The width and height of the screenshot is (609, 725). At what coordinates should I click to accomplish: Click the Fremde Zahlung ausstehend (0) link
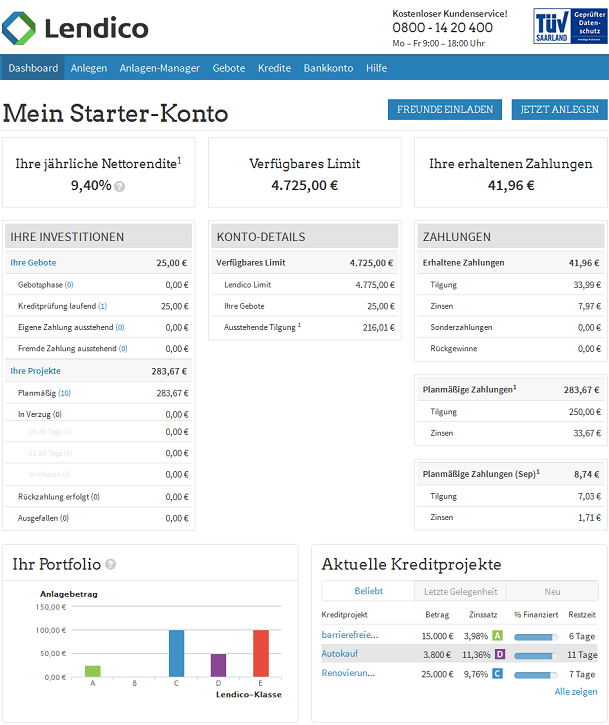(x=123, y=349)
